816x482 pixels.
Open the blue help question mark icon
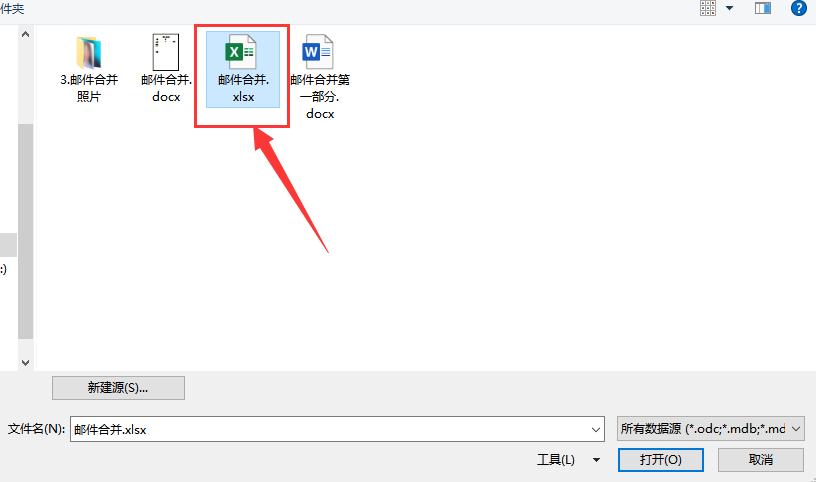point(799,8)
